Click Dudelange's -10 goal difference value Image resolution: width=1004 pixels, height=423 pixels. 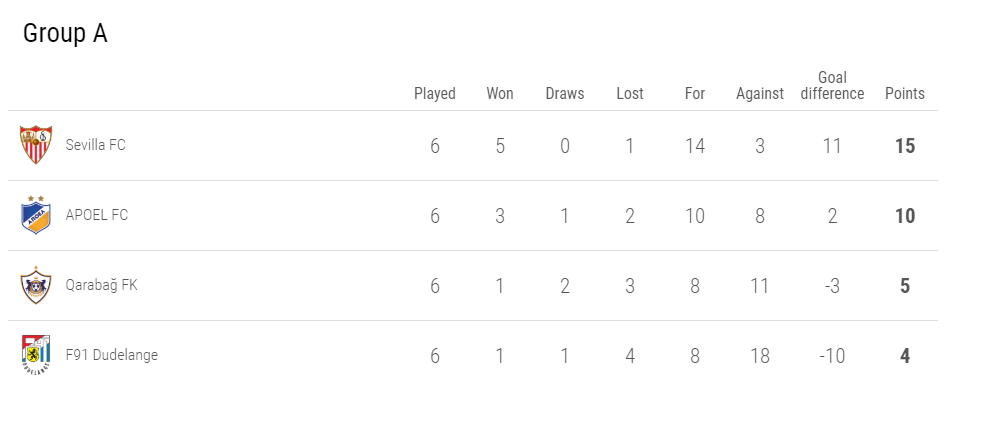click(832, 356)
